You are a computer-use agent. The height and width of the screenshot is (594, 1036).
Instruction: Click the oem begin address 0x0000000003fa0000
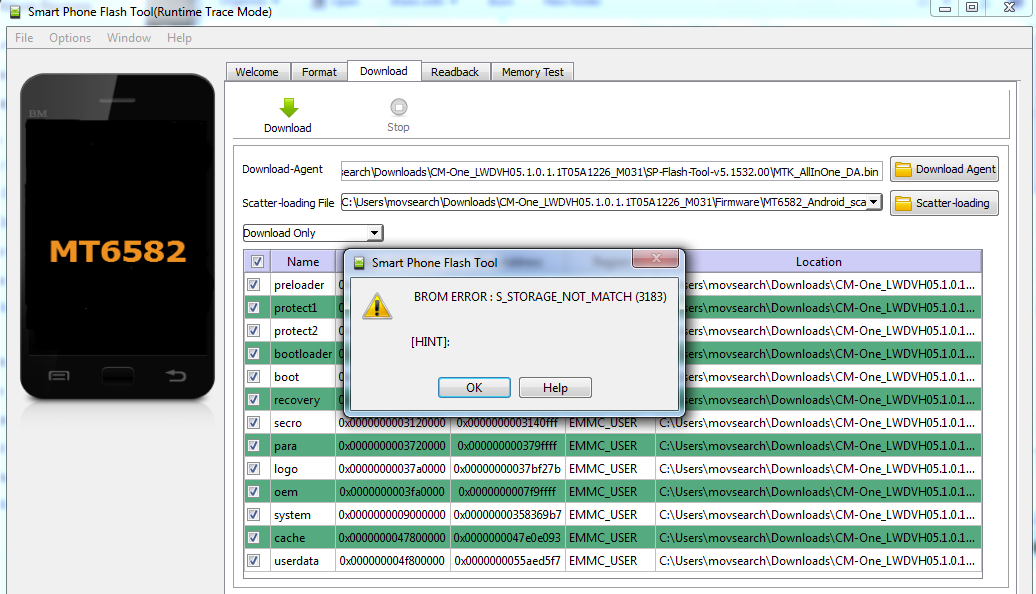click(392, 492)
